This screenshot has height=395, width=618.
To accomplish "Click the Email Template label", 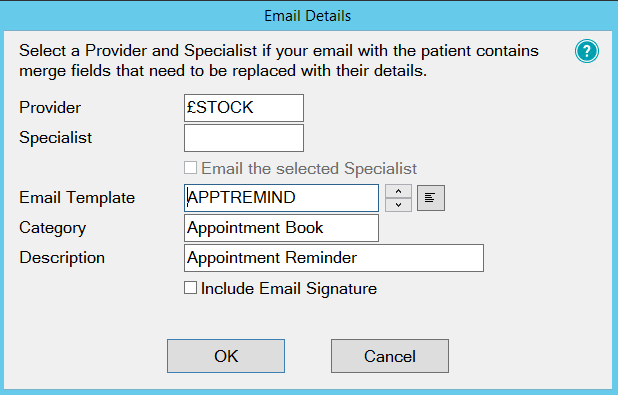I will pyautogui.click(x=77, y=198).
